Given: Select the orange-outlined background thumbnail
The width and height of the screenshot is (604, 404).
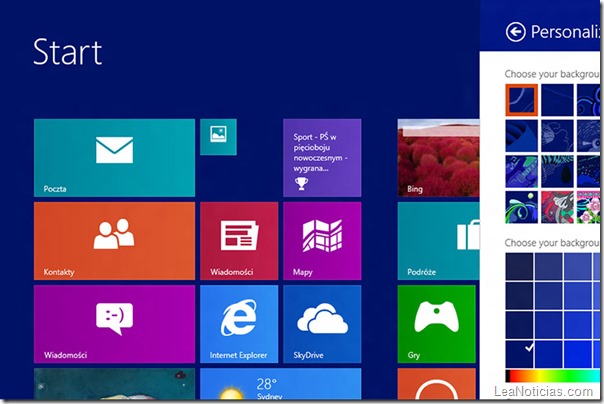Looking at the screenshot, I should click(522, 100).
